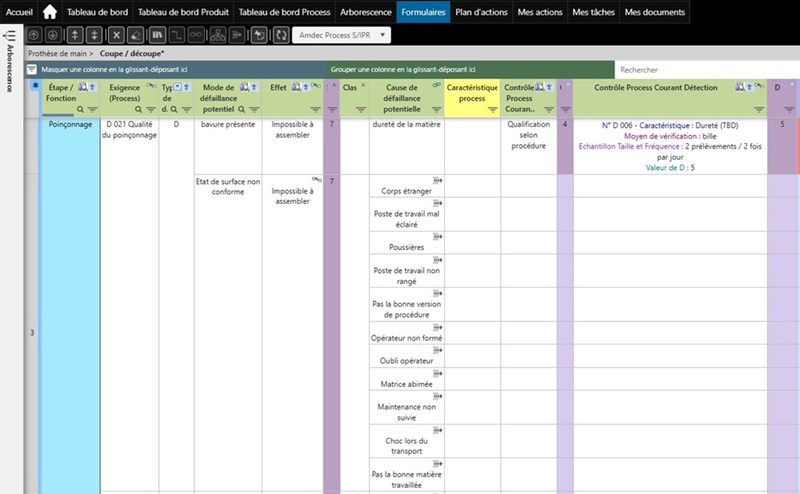
Task: Click the refresh arrows toolbar icon
Action: pos(281,35)
